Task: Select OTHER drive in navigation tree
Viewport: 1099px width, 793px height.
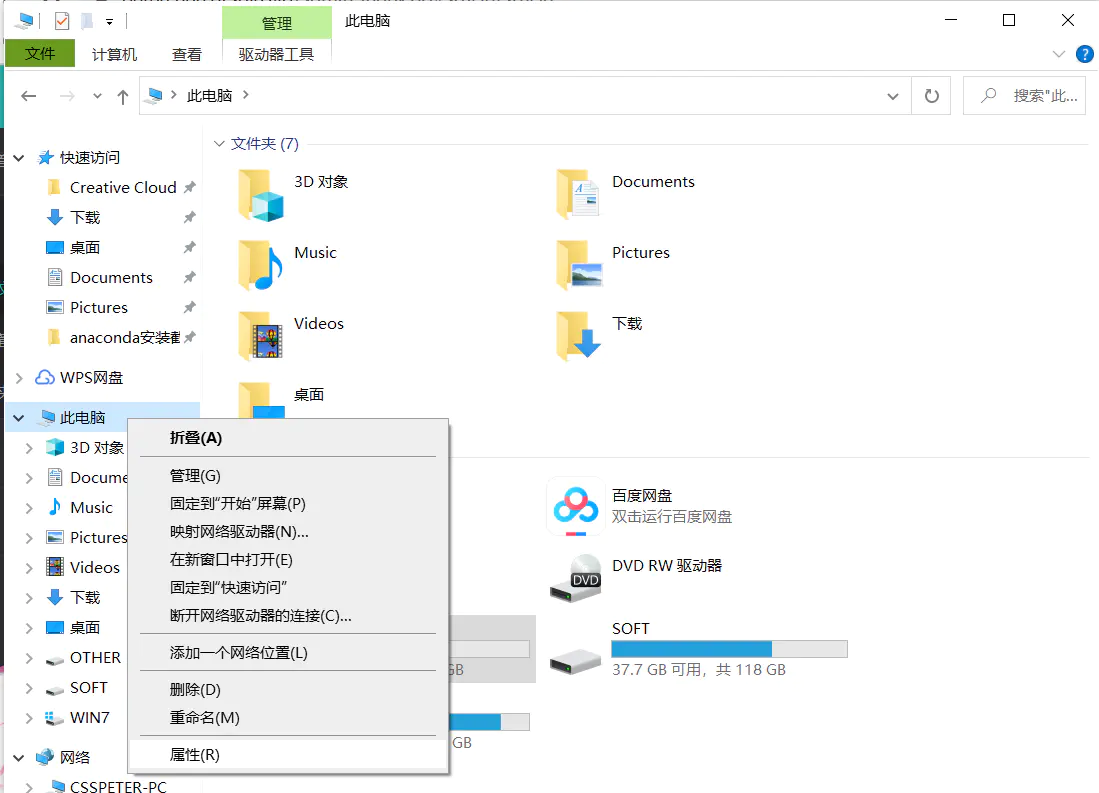Action: point(95,658)
